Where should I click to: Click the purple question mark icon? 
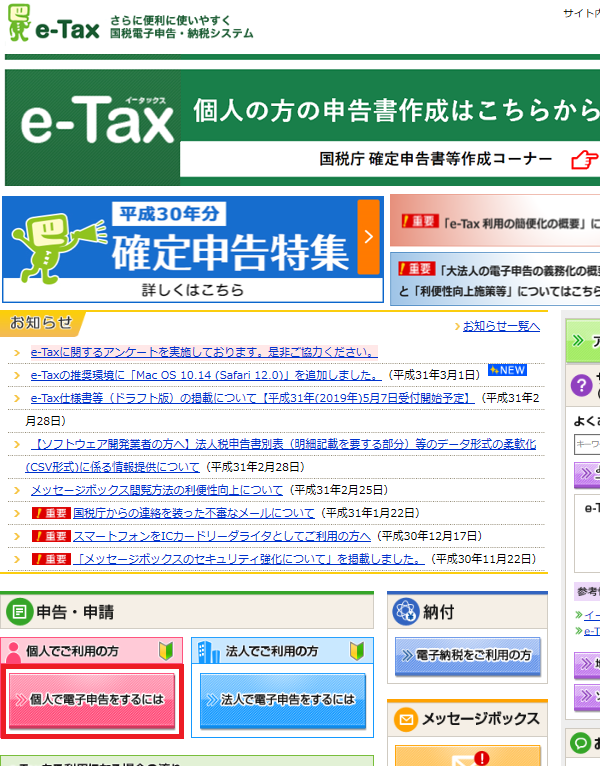coord(581,386)
